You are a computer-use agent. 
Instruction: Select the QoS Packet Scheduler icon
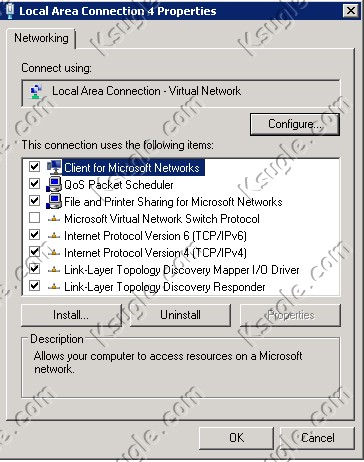54,184
